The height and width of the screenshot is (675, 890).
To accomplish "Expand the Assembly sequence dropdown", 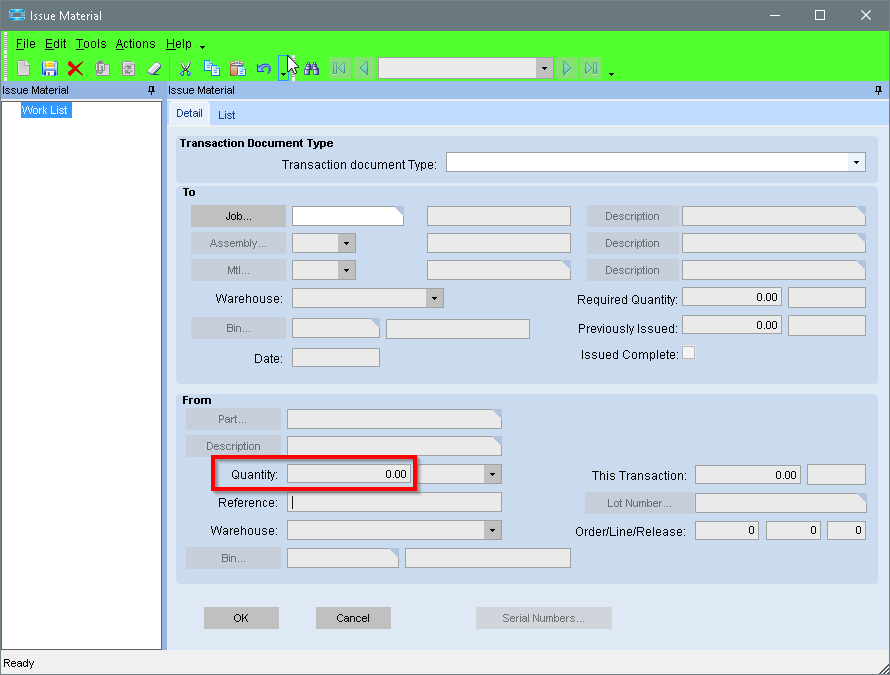I will (x=346, y=244).
